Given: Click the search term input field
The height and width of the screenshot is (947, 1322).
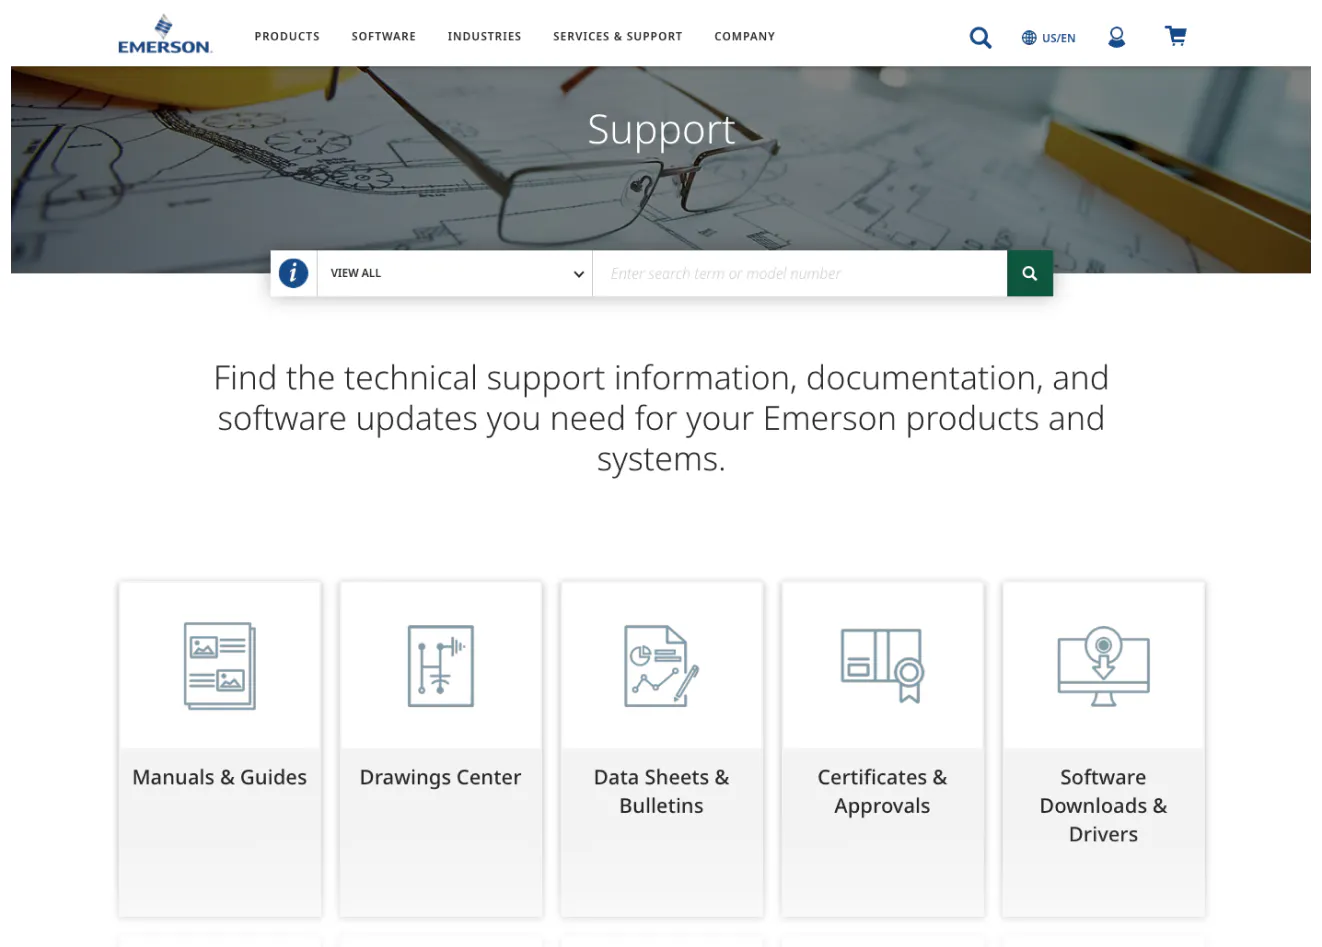Looking at the screenshot, I should coord(800,273).
